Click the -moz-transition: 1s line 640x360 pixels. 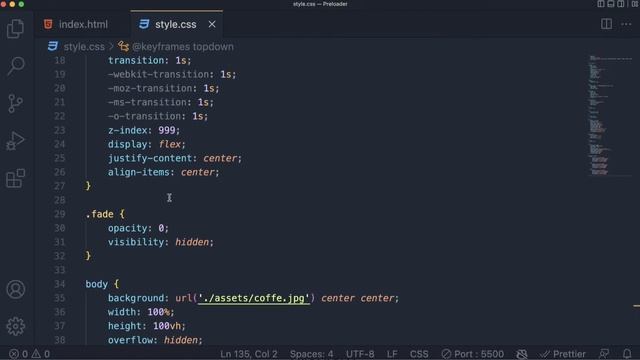pyautogui.click(x=163, y=88)
